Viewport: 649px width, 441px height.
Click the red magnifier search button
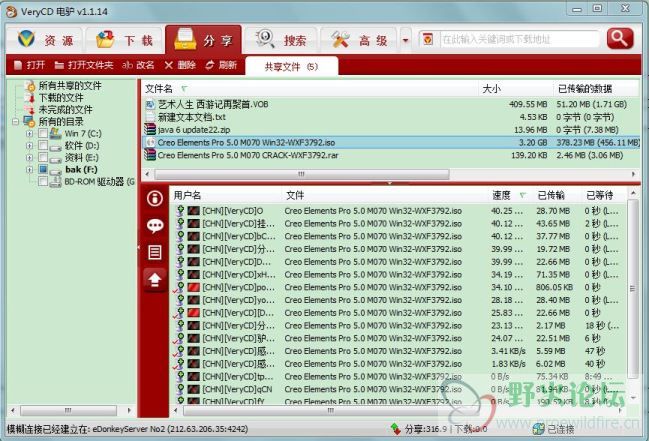point(620,39)
